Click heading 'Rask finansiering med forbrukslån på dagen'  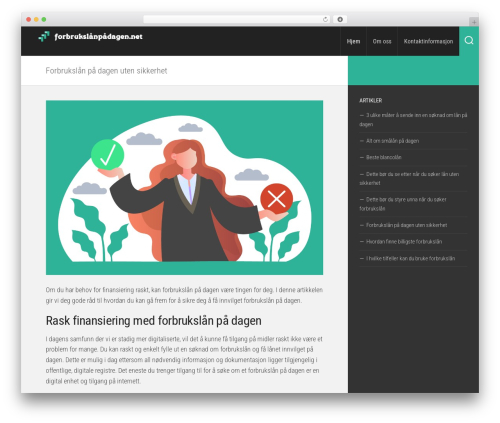(x=154, y=321)
